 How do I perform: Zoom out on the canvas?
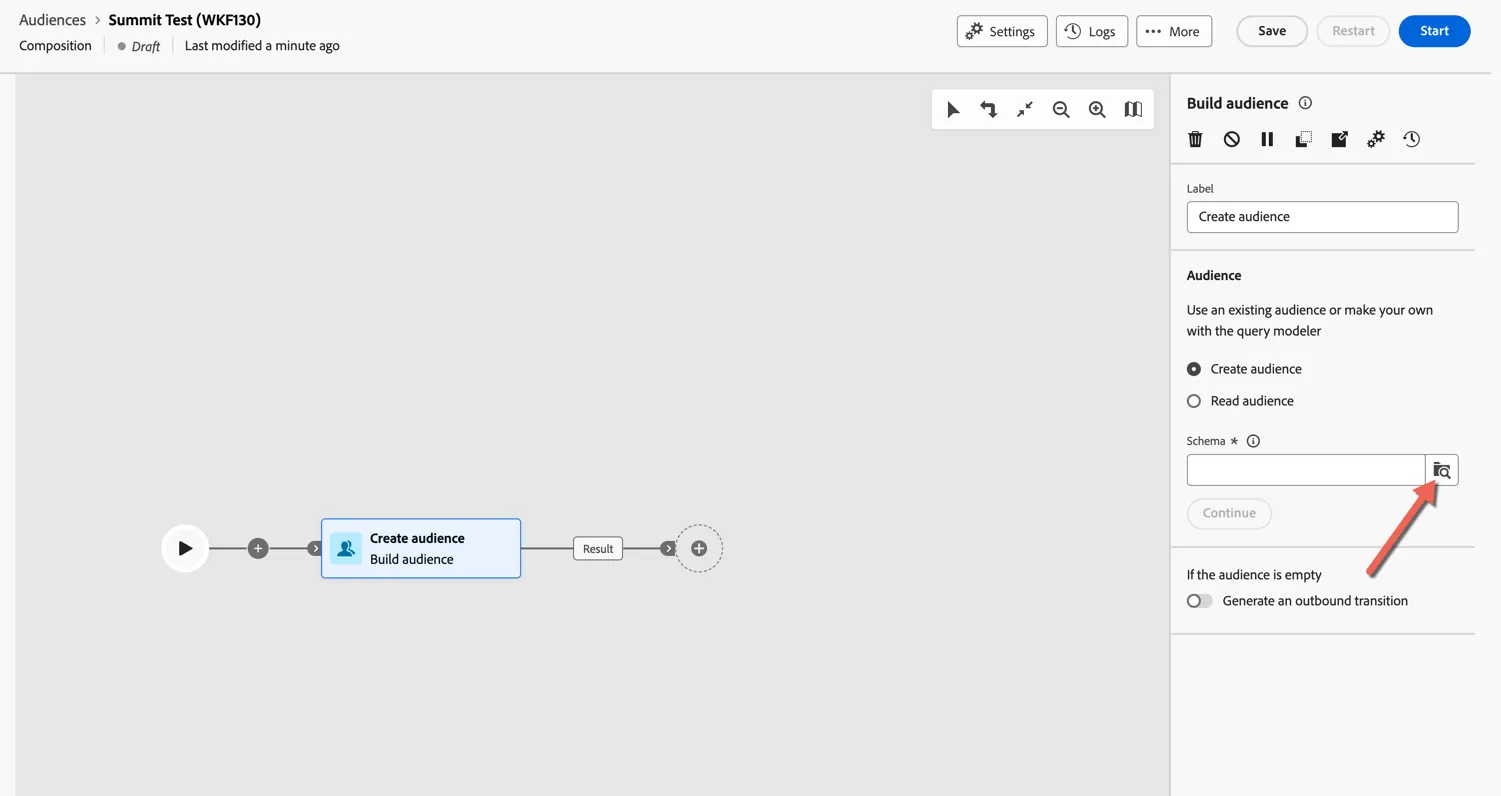1061,110
